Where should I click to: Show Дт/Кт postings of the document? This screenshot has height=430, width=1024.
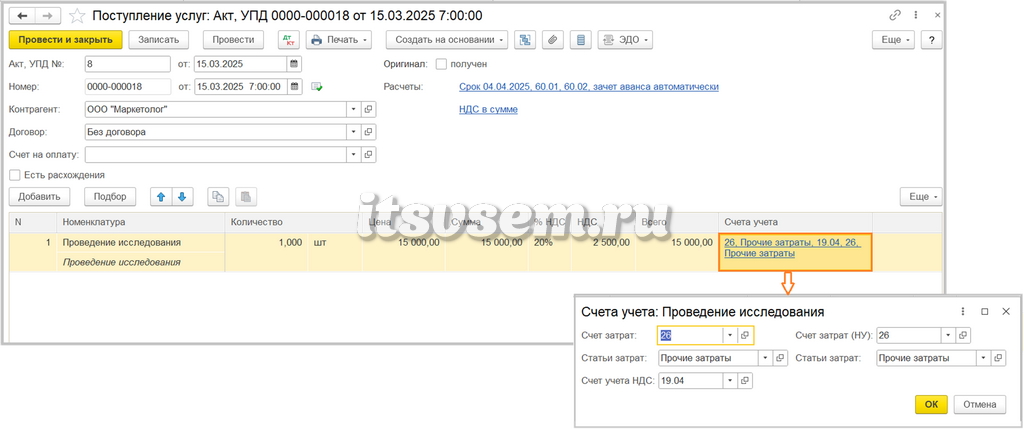tap(289, 40)
